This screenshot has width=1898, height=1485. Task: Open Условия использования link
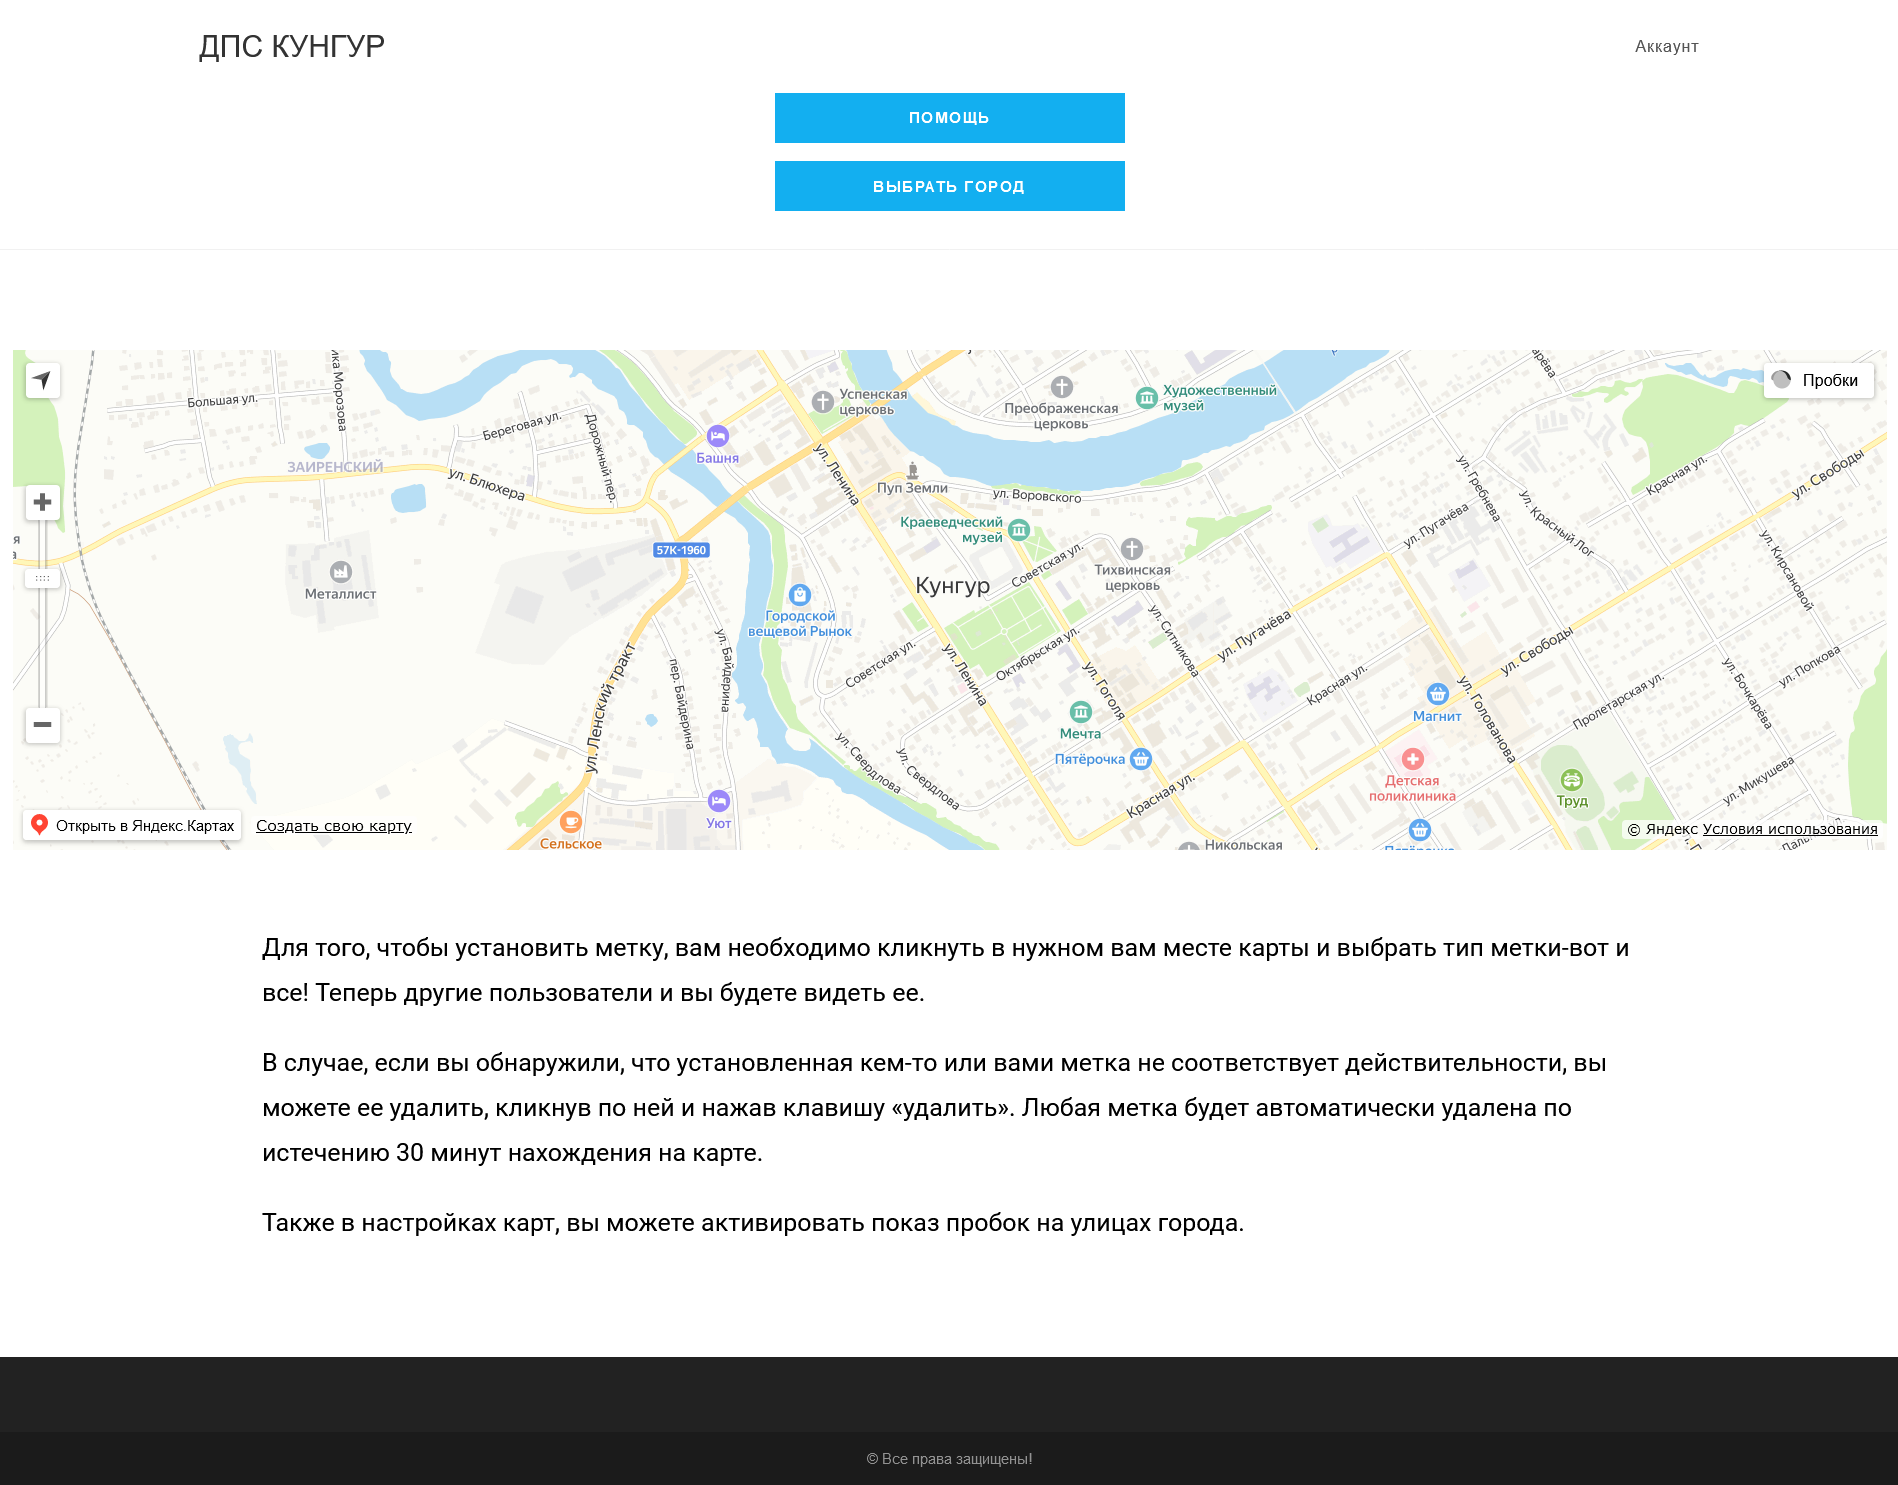coord(1790,829)
